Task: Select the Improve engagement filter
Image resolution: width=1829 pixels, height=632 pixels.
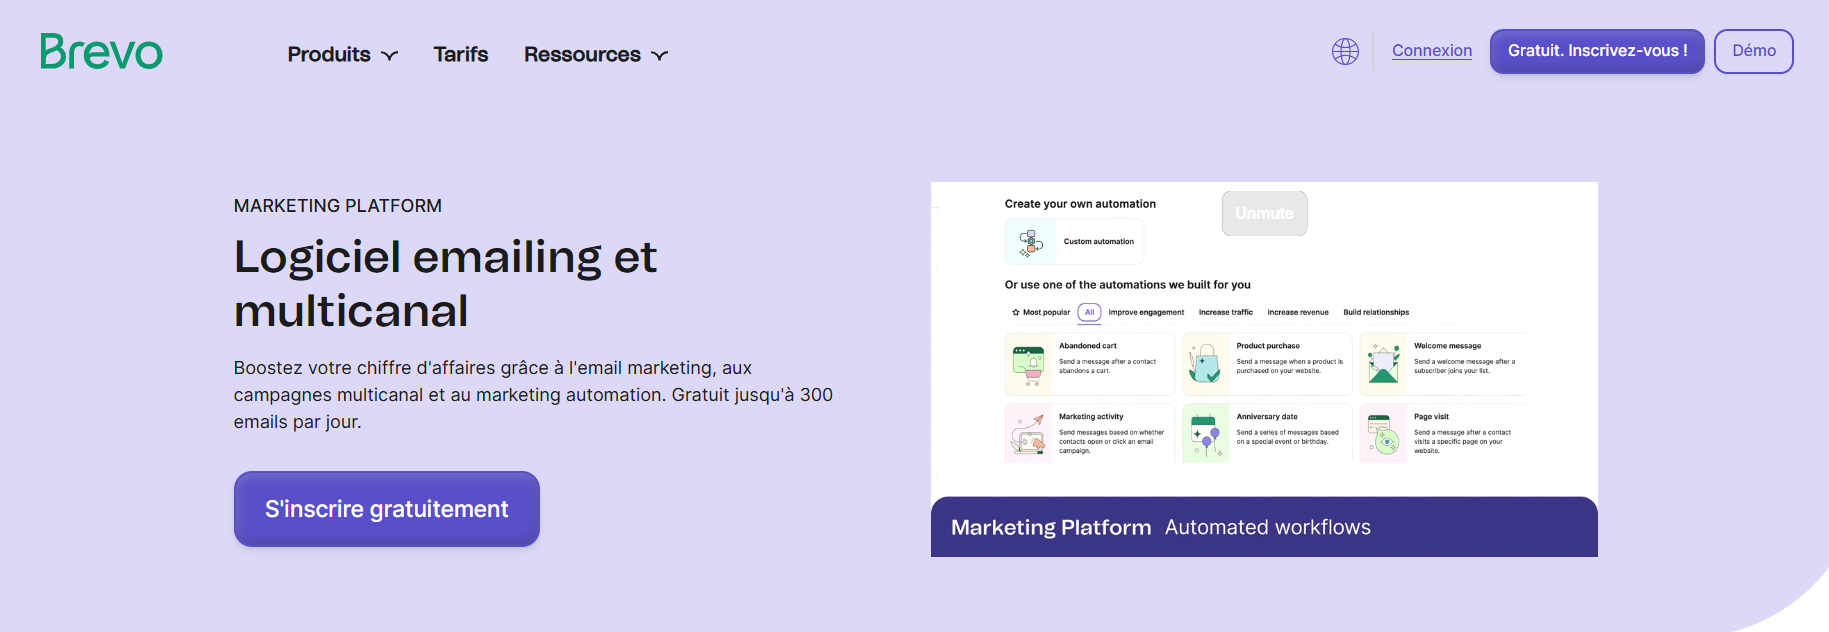Action: pos(1146,312)
